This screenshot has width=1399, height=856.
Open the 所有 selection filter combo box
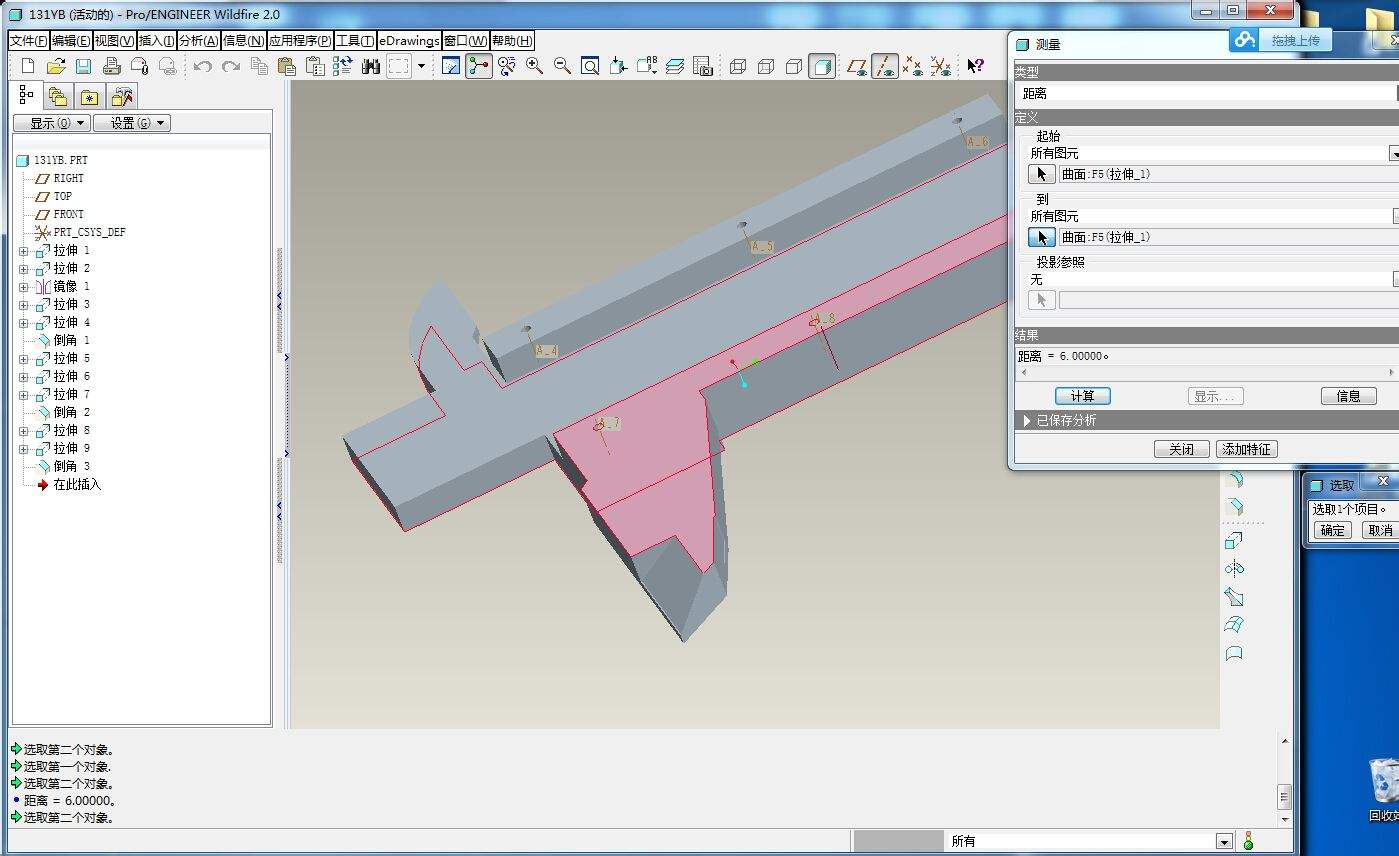pos(1089,841)
